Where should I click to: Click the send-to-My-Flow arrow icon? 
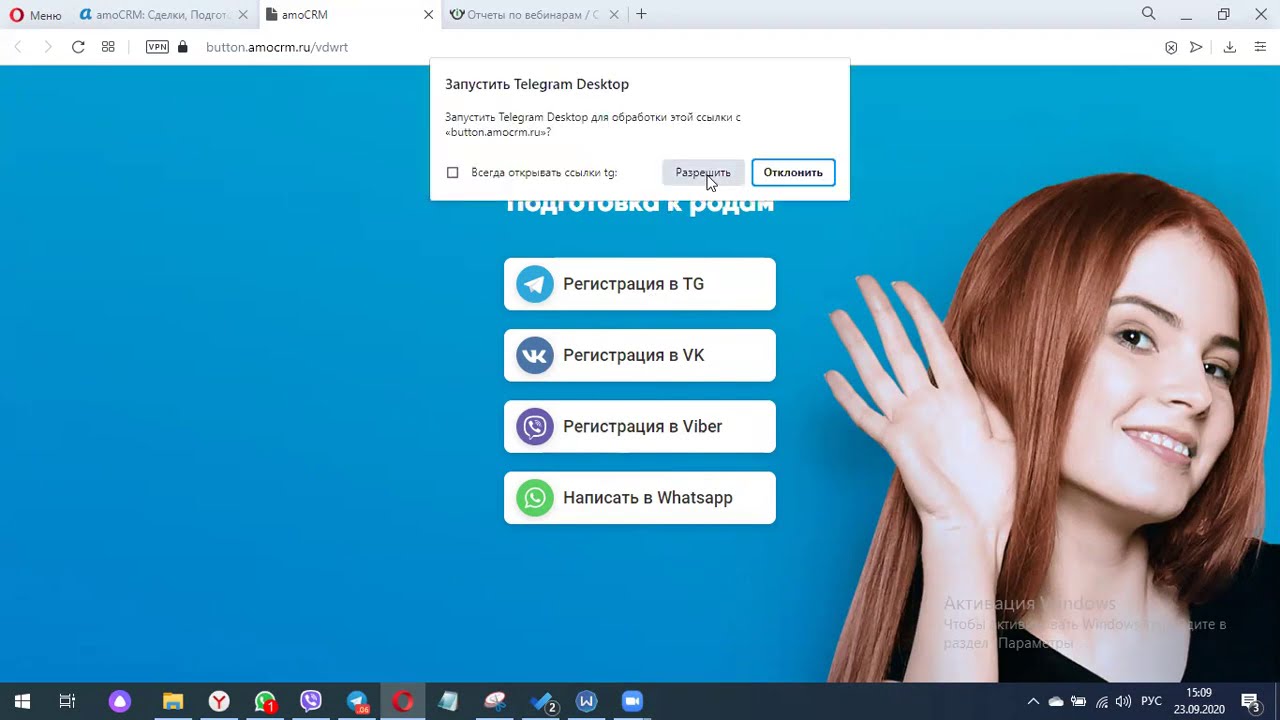click(1196, 47)
